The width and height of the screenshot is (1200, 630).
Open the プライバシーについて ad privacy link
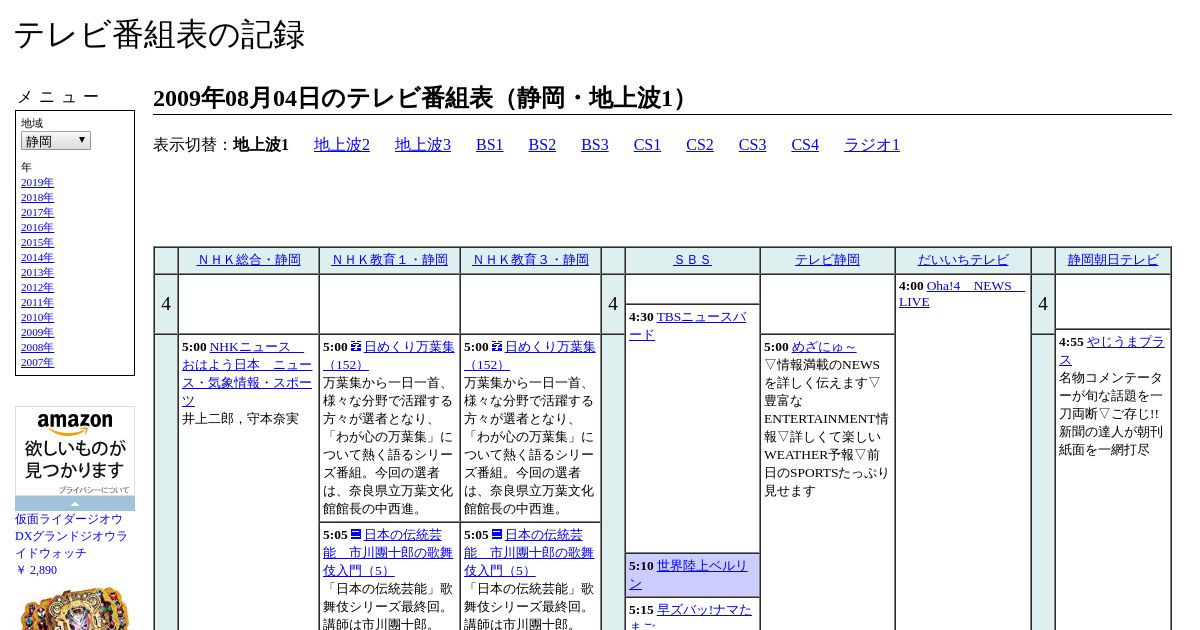94,490
